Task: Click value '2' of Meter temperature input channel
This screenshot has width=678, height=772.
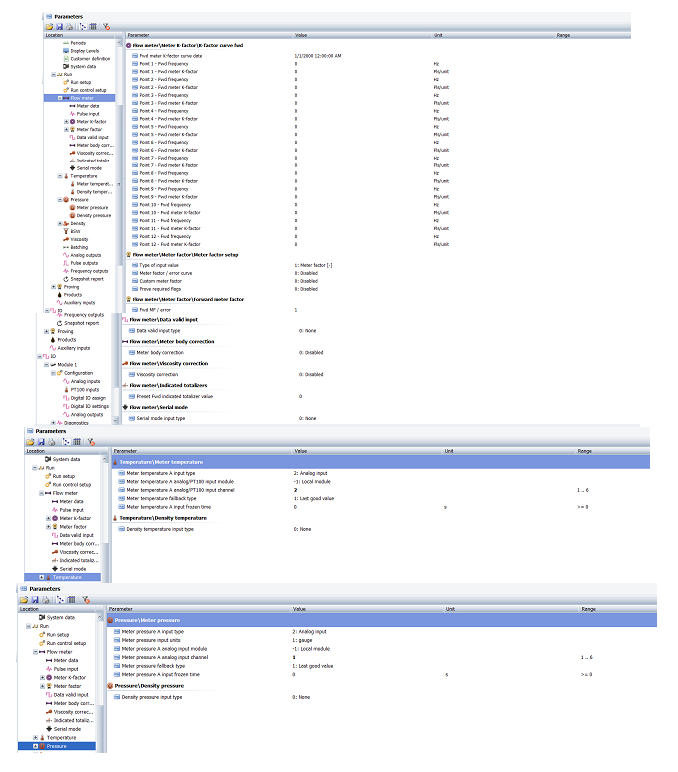Action: 295,490
